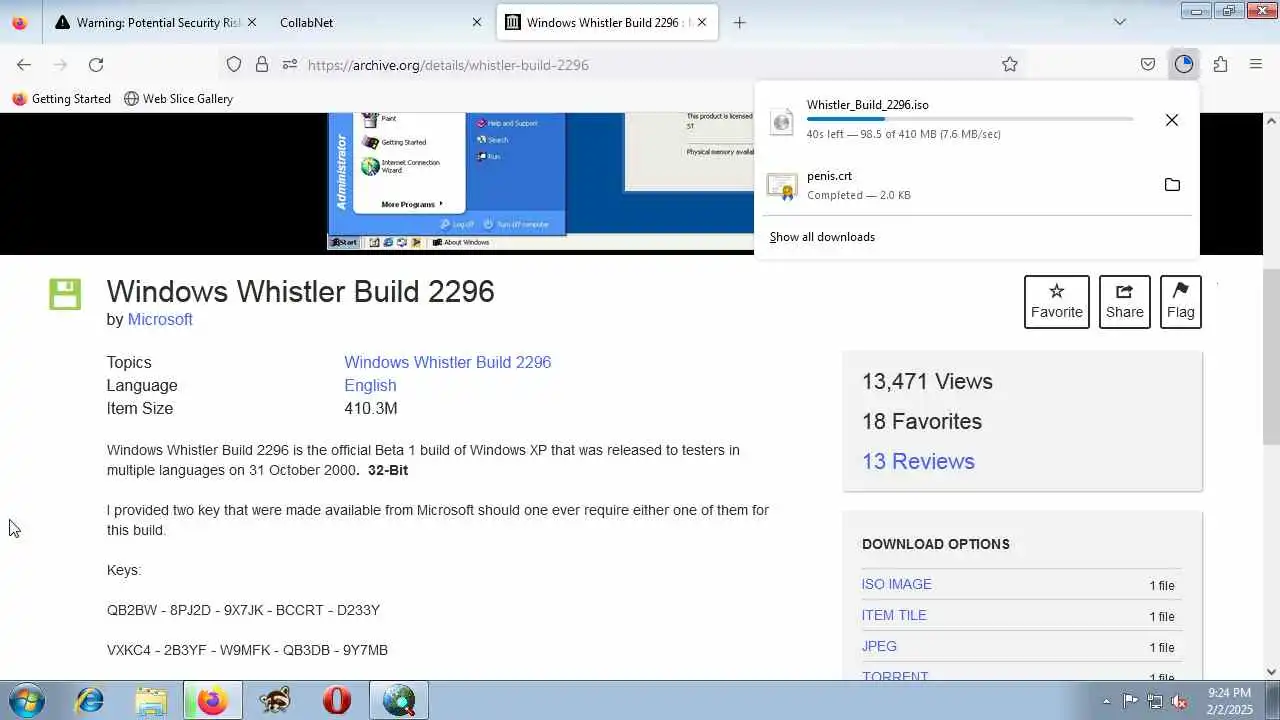Image resolution: width=1280 pixels, height=720 pixels.
Task: Open the Firefox application hamburger menu
Action: [x=1256, y=64]
